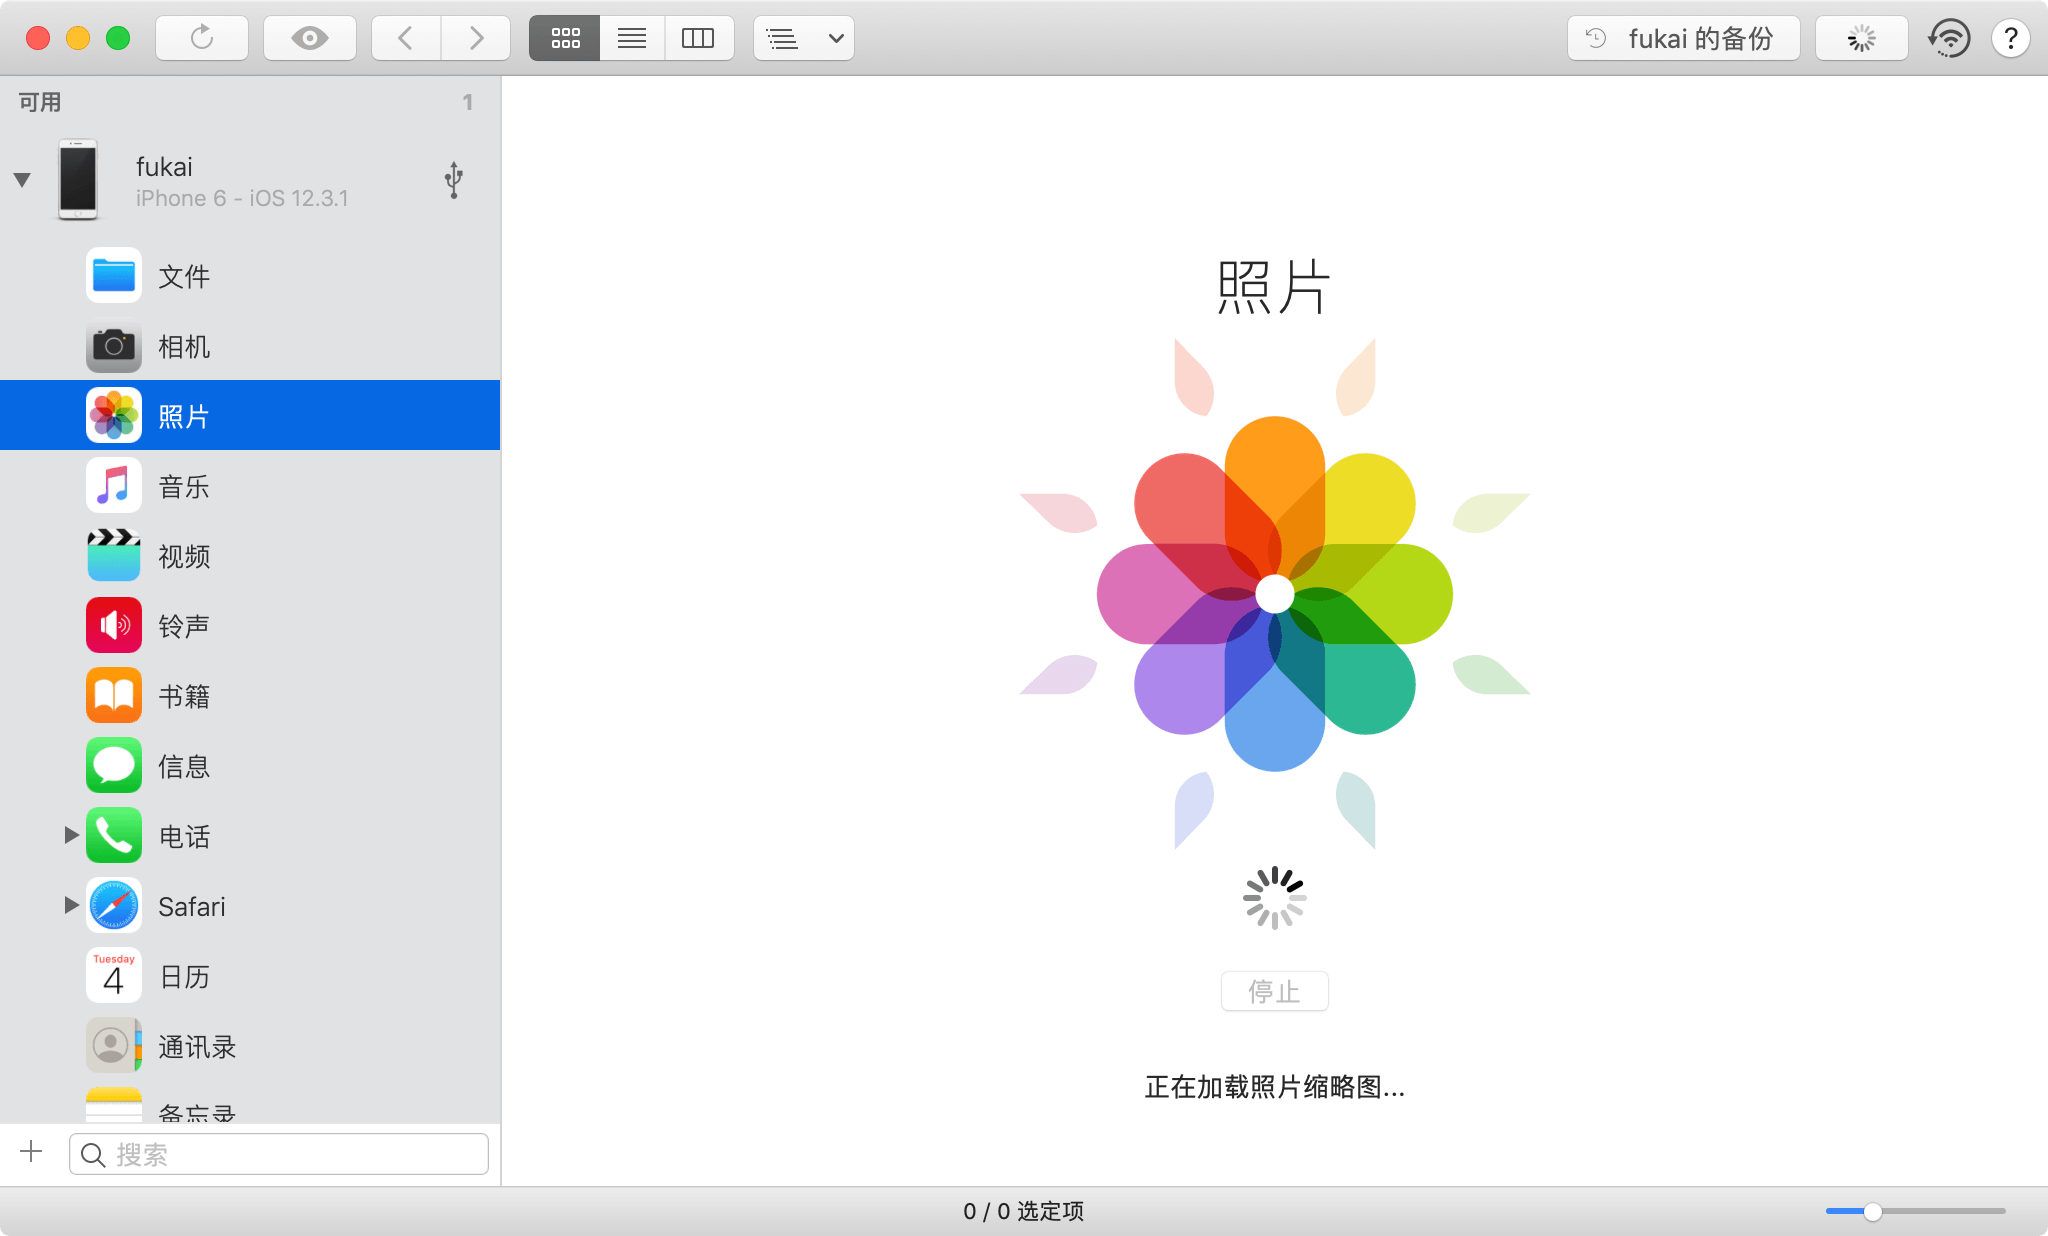Open help with the question mark
2048x1236 pixels.
(x=2010, y=38)
